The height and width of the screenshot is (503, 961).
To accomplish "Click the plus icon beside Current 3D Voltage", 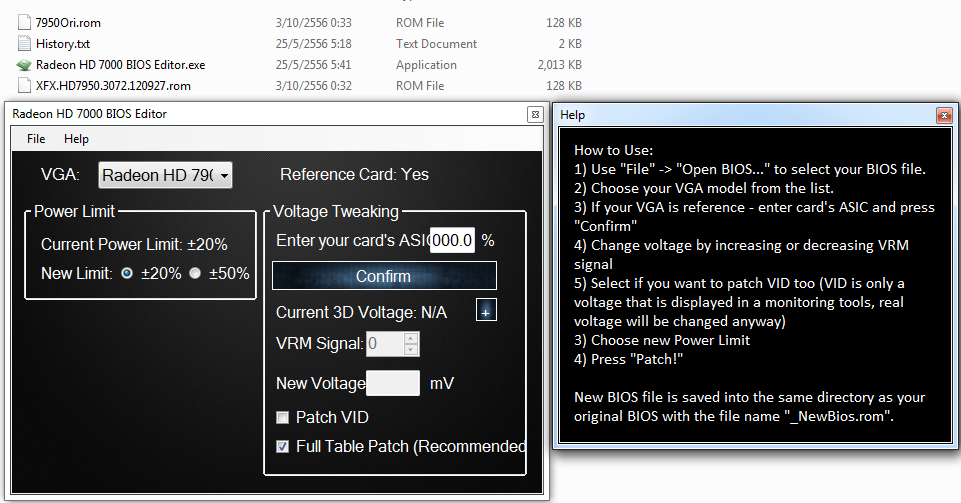I will coord(486,310).
